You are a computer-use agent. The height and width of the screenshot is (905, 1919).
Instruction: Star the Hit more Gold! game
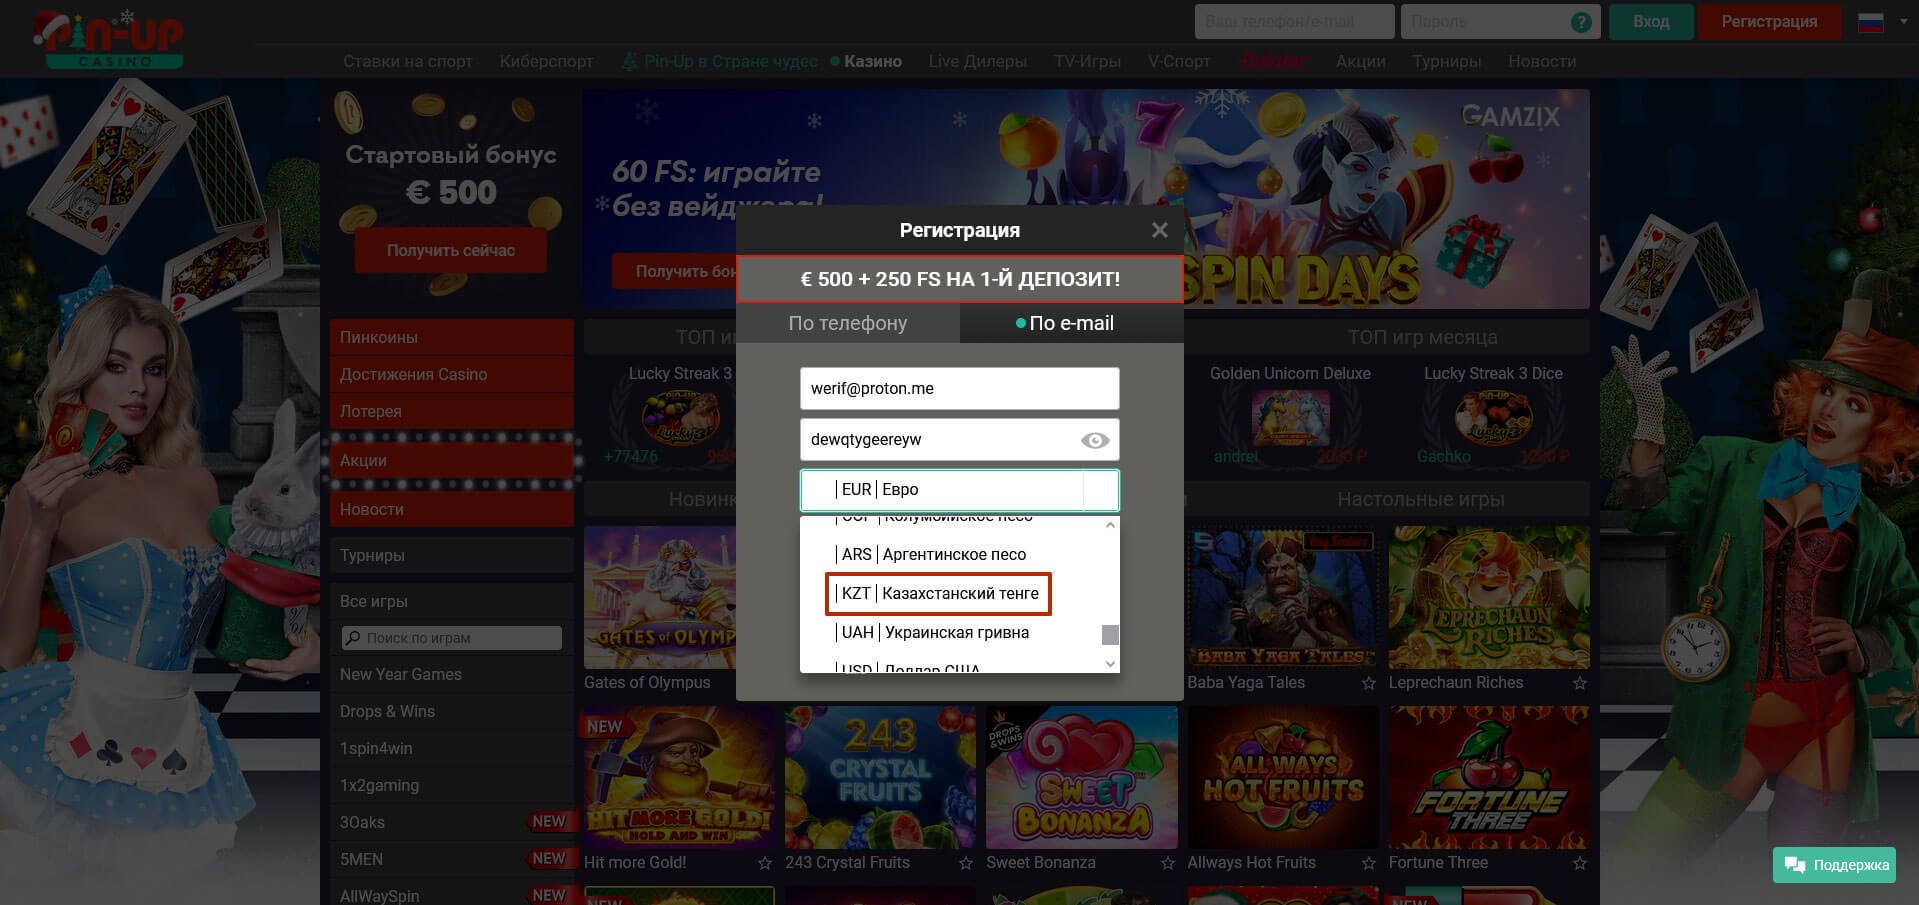click(x=765, y=863)
